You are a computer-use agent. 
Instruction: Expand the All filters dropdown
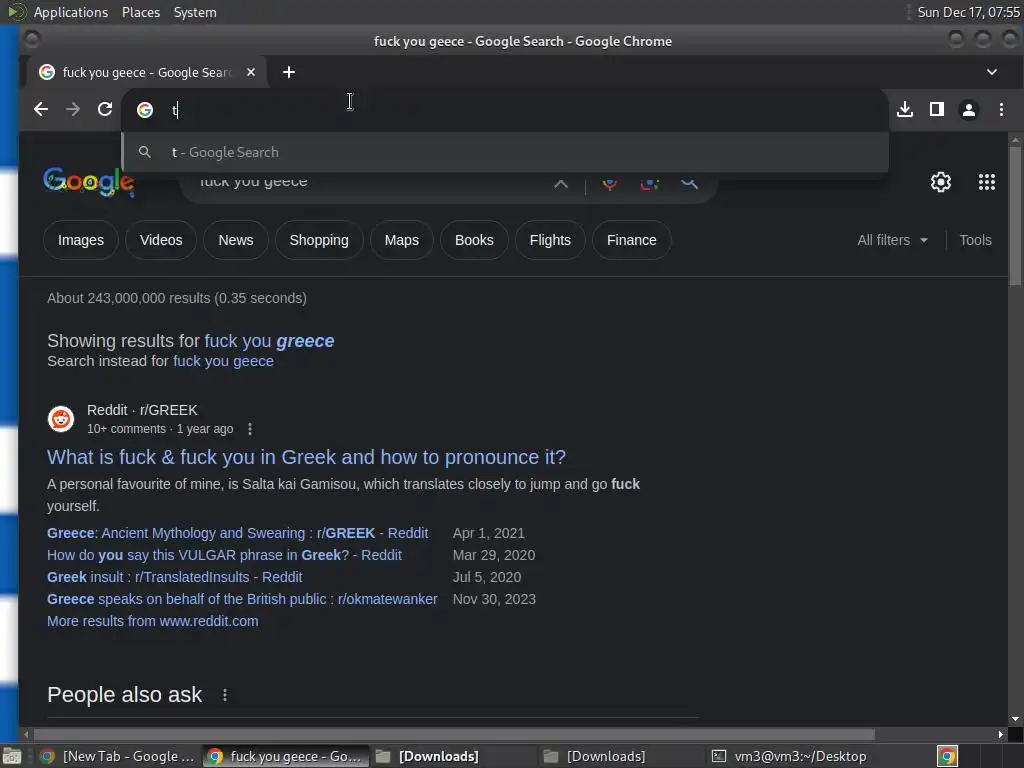[x=892, y=240]
